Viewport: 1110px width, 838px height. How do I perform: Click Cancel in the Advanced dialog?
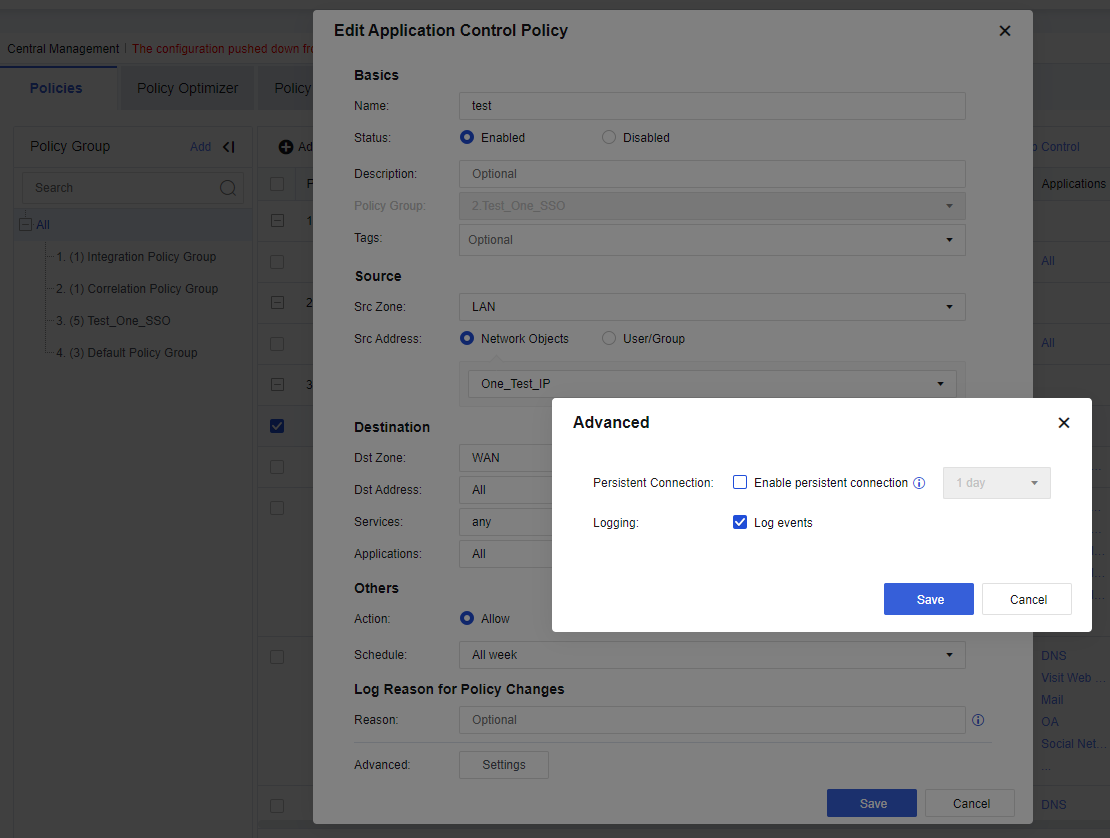click(x=1027, y=599)
